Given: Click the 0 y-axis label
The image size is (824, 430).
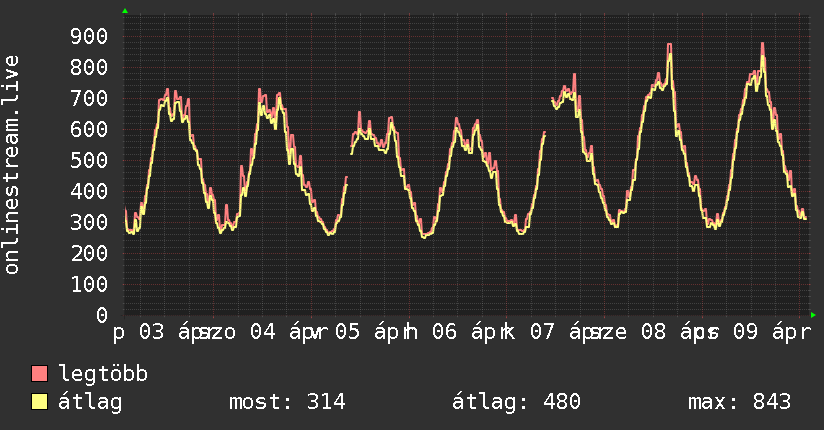Looking at the screenshot, I should pos(101,316).
